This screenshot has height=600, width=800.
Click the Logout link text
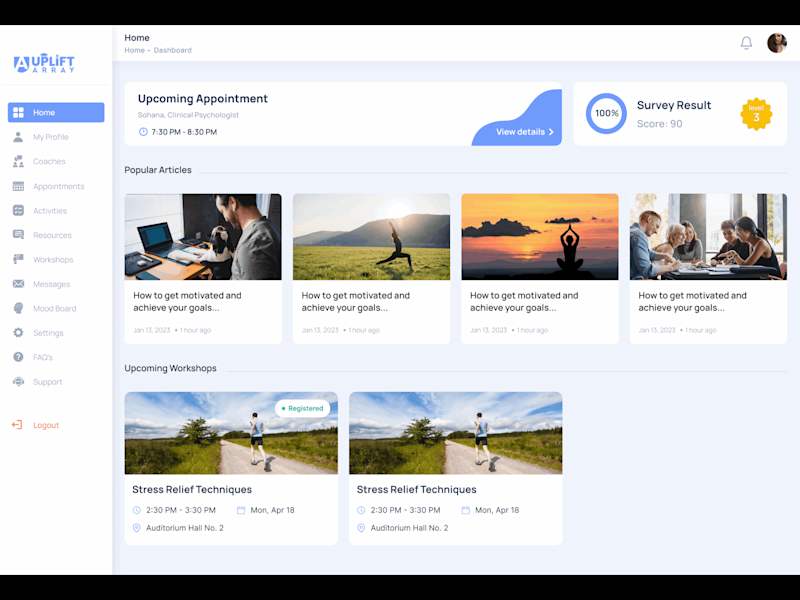(46, 425)
